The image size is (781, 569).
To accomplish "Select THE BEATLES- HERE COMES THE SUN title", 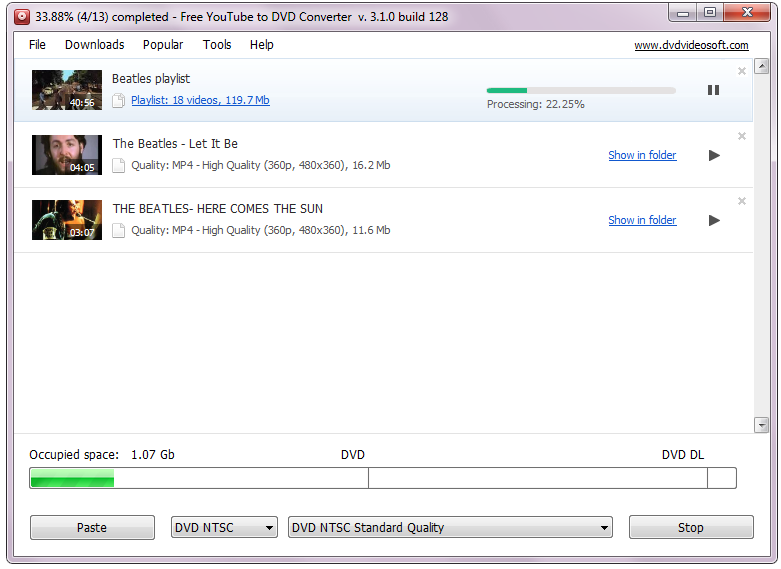I will click(x=218, y=209).
